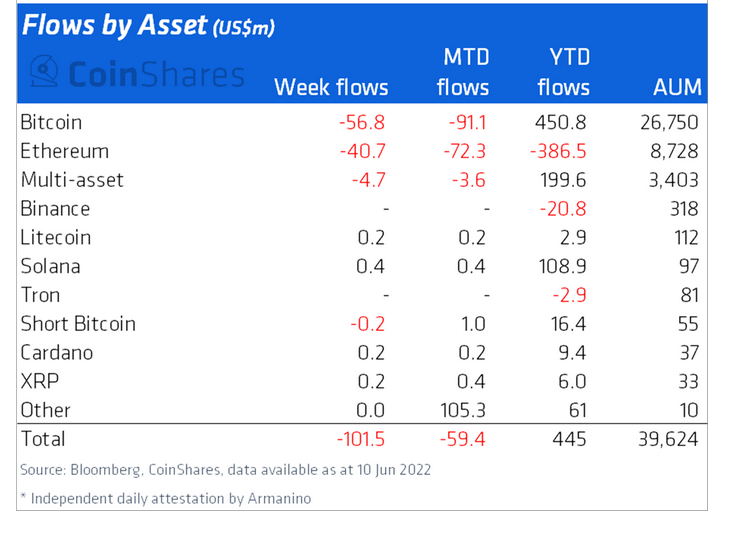Select the Week flows column header
This screenshot has width=733, height=533.
coord(331,87)
